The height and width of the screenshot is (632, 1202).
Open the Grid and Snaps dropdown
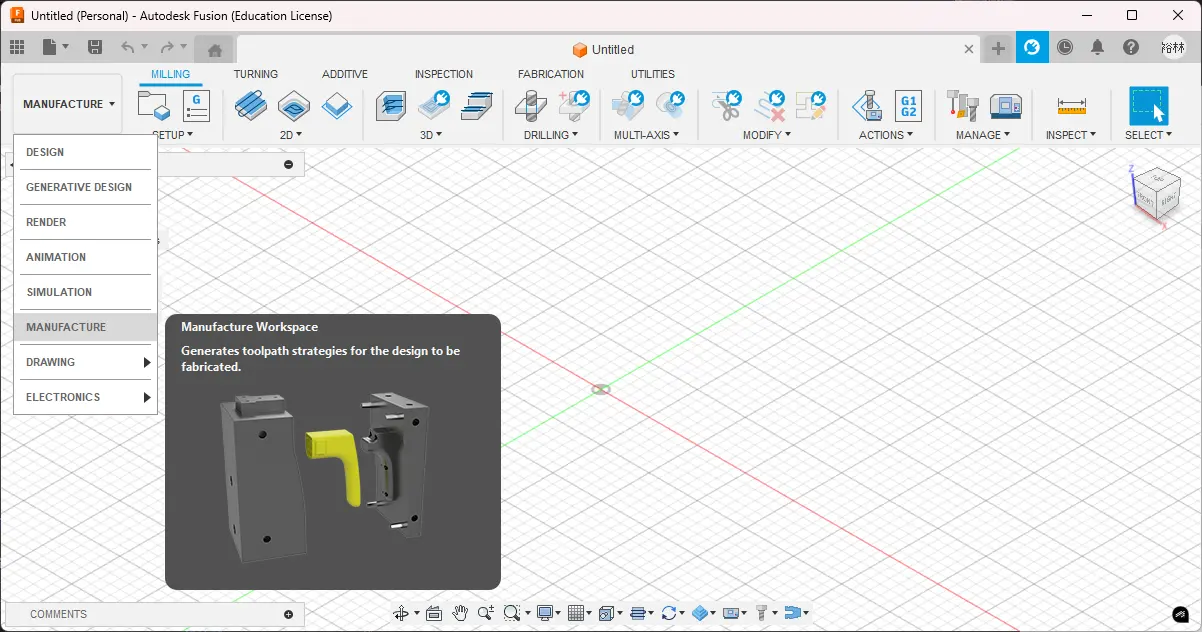(579, 613)
